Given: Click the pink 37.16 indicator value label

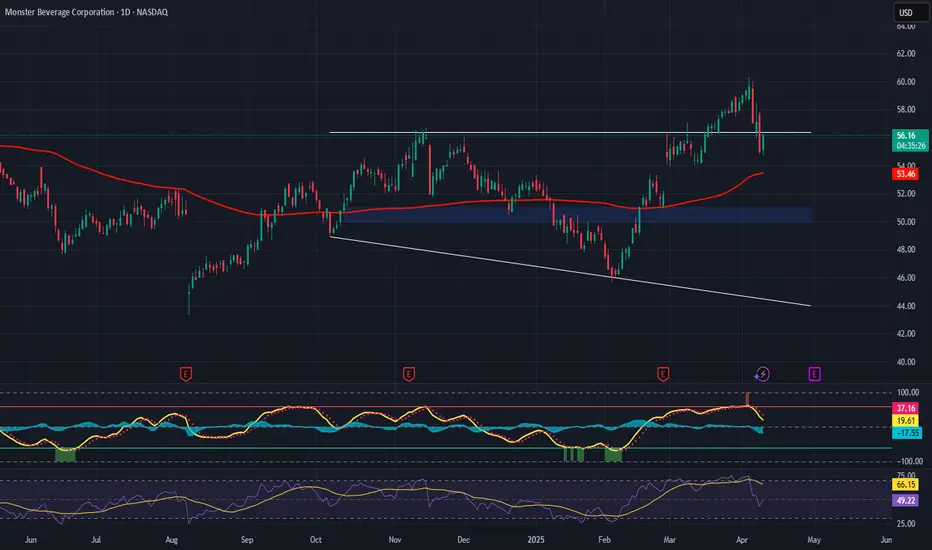Looking at the screenshot, I should tap(905, 408).
